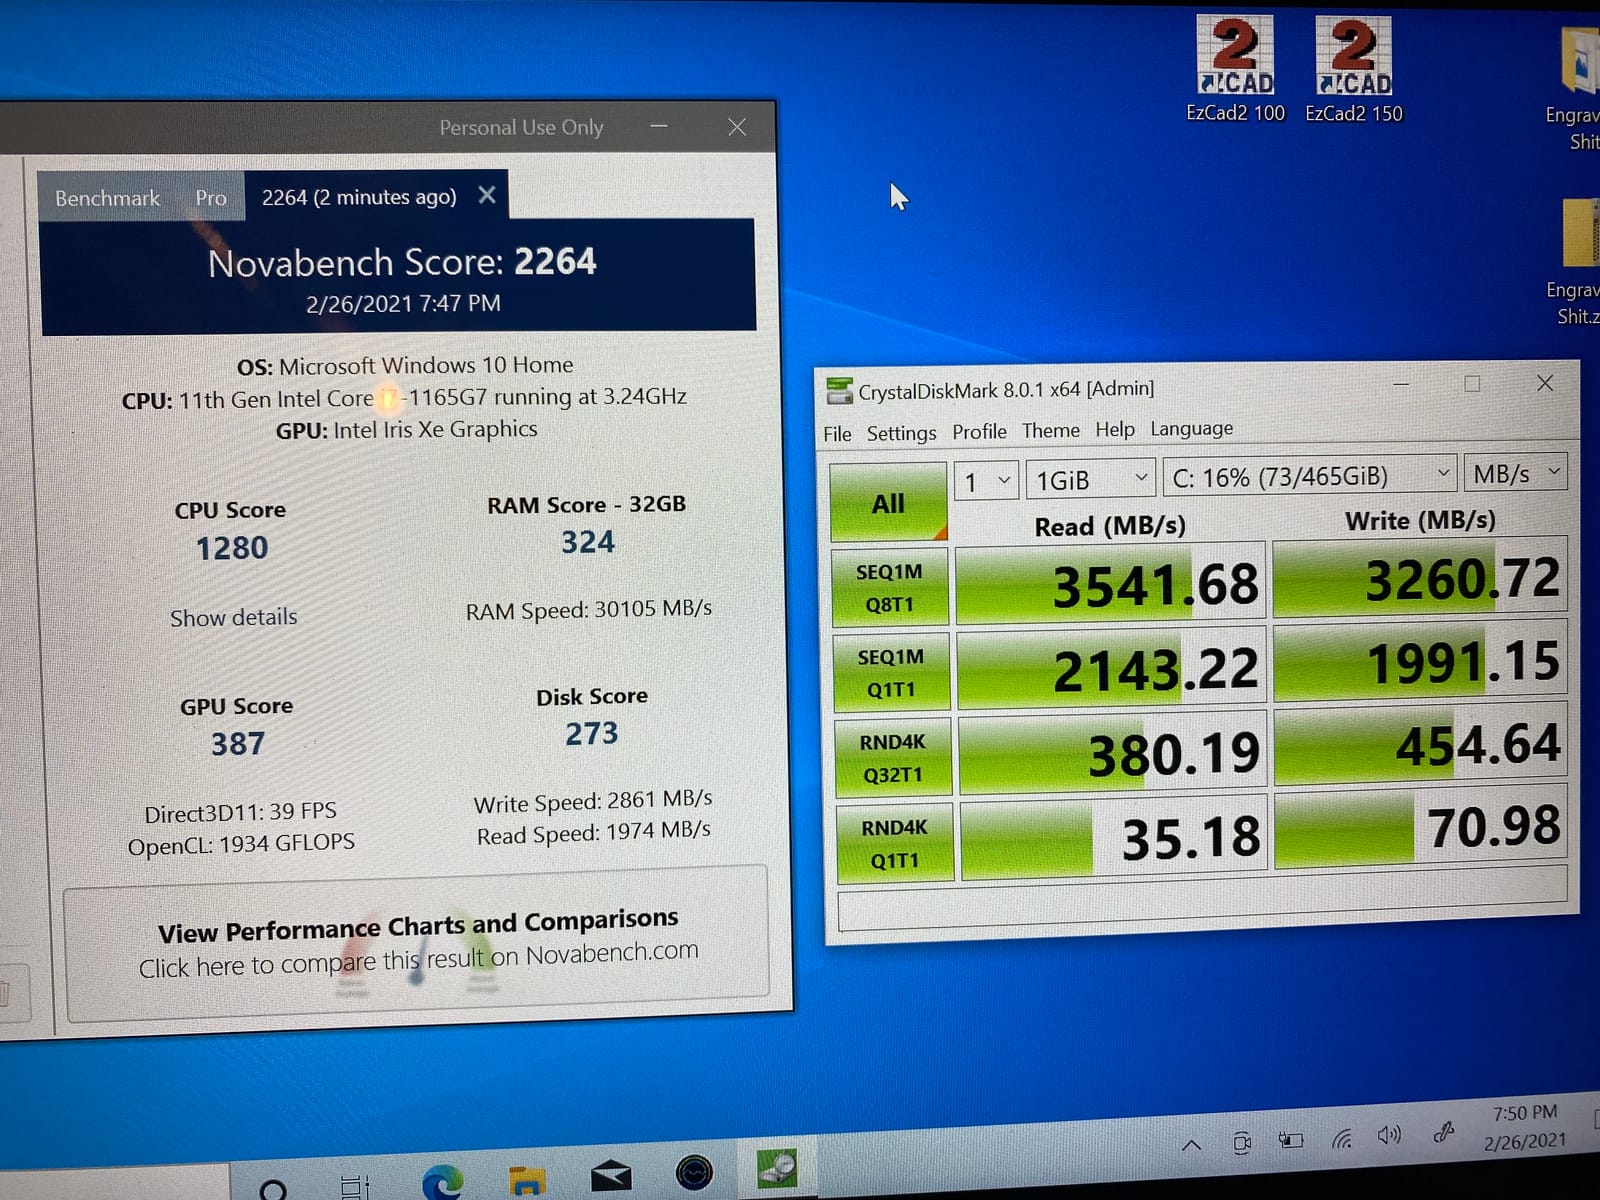
Task: Click the GPU Score value 387
Action: 238,744
